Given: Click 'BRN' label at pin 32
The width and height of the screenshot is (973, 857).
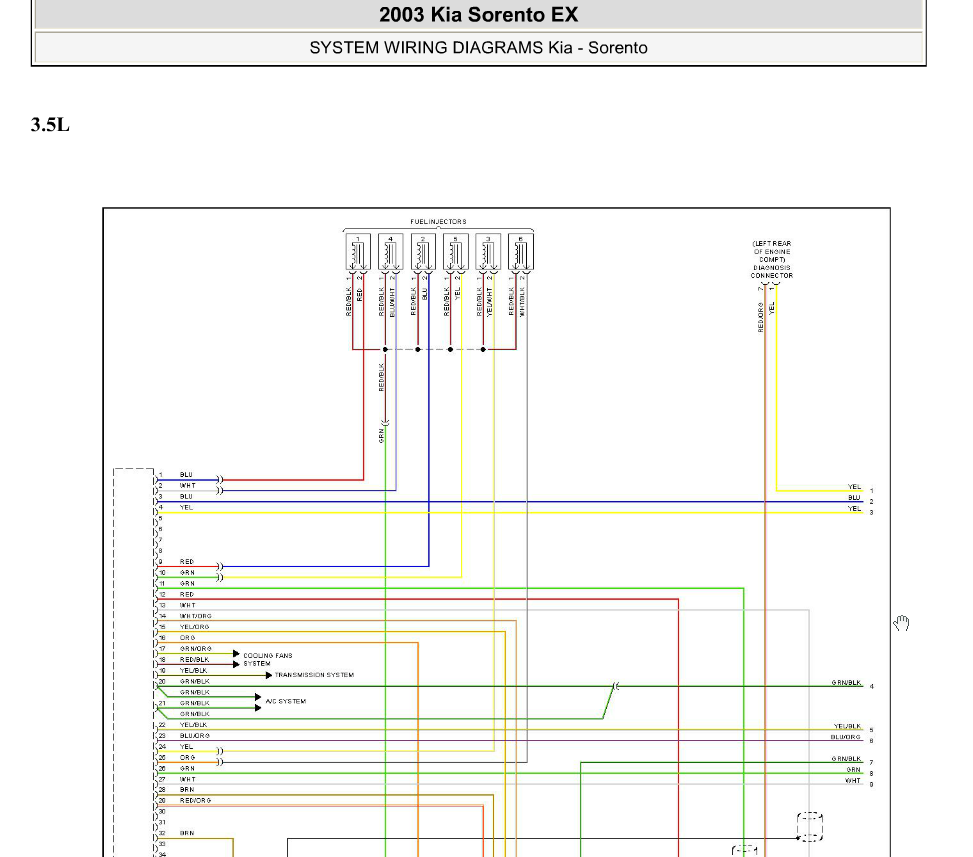Looking at the screenshot, I should coord(187,833).
